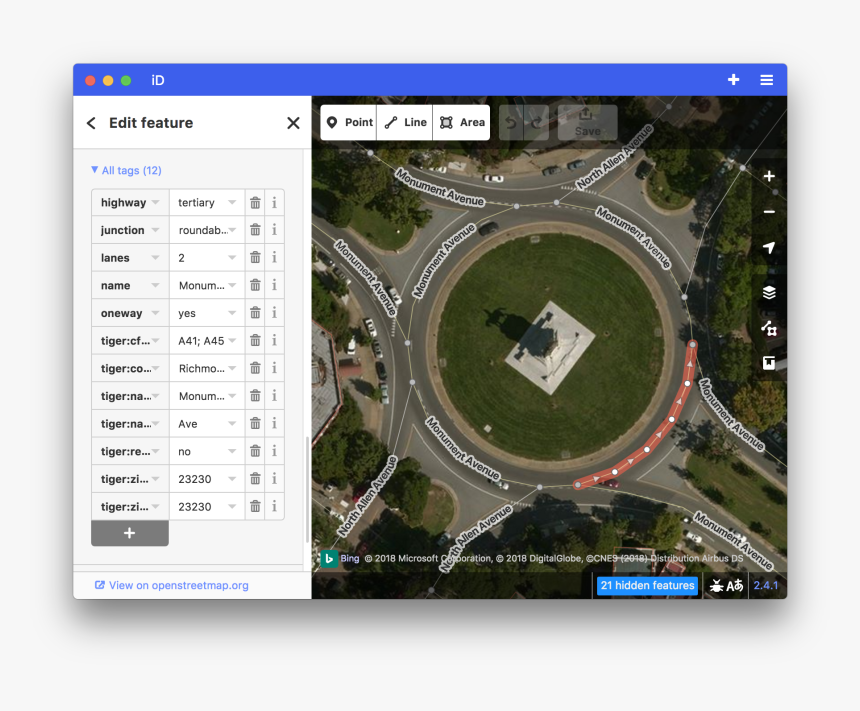Switch to Area drawing mode
This screenshot has height=711, width=860.
click(462, 123)
